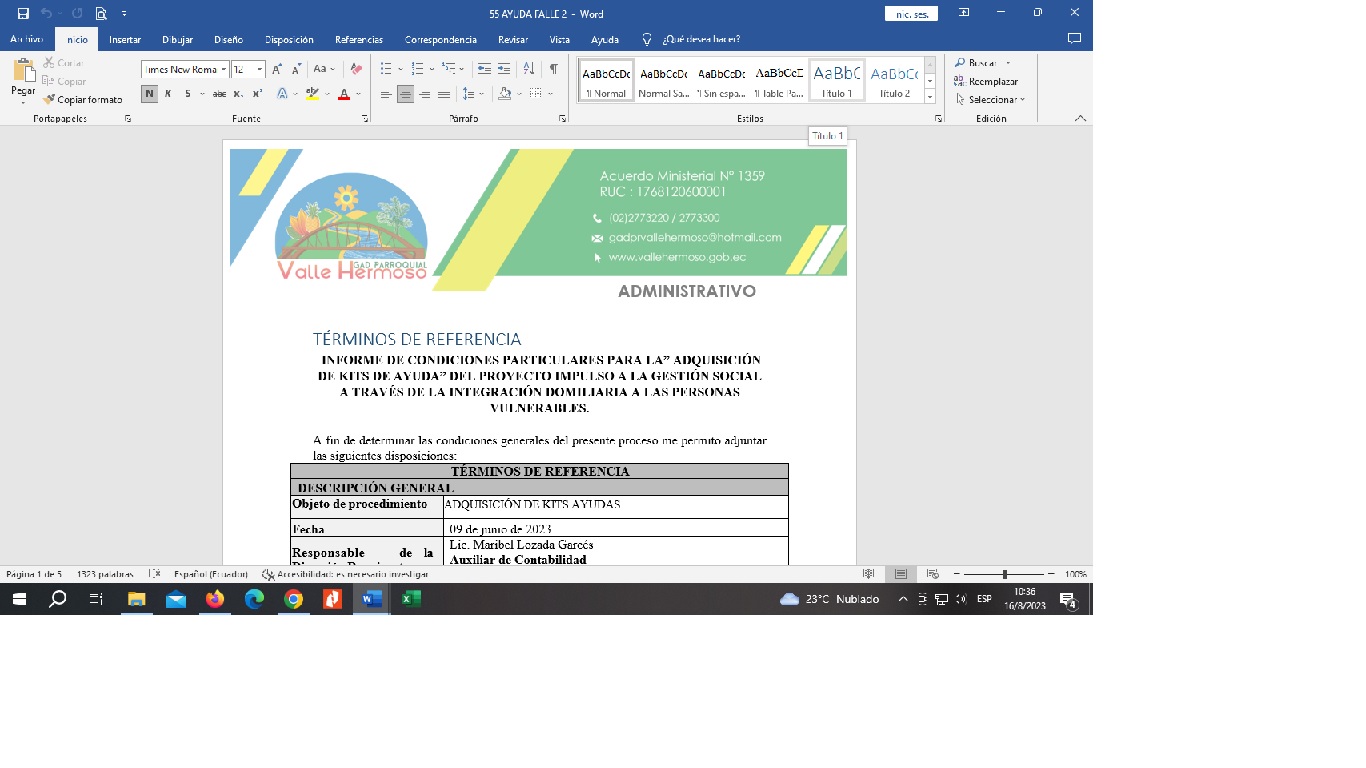Click the red font color swatch
The height and width of the screenshot is (768, 1366).
coord(343,94)
